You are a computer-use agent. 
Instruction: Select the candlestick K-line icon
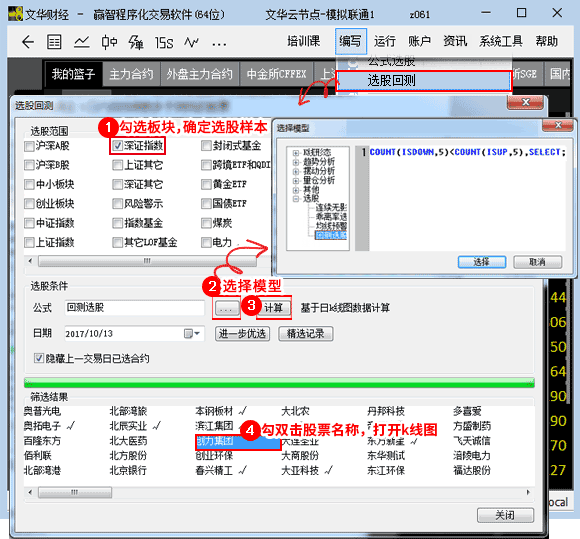[x=109, y=42]
